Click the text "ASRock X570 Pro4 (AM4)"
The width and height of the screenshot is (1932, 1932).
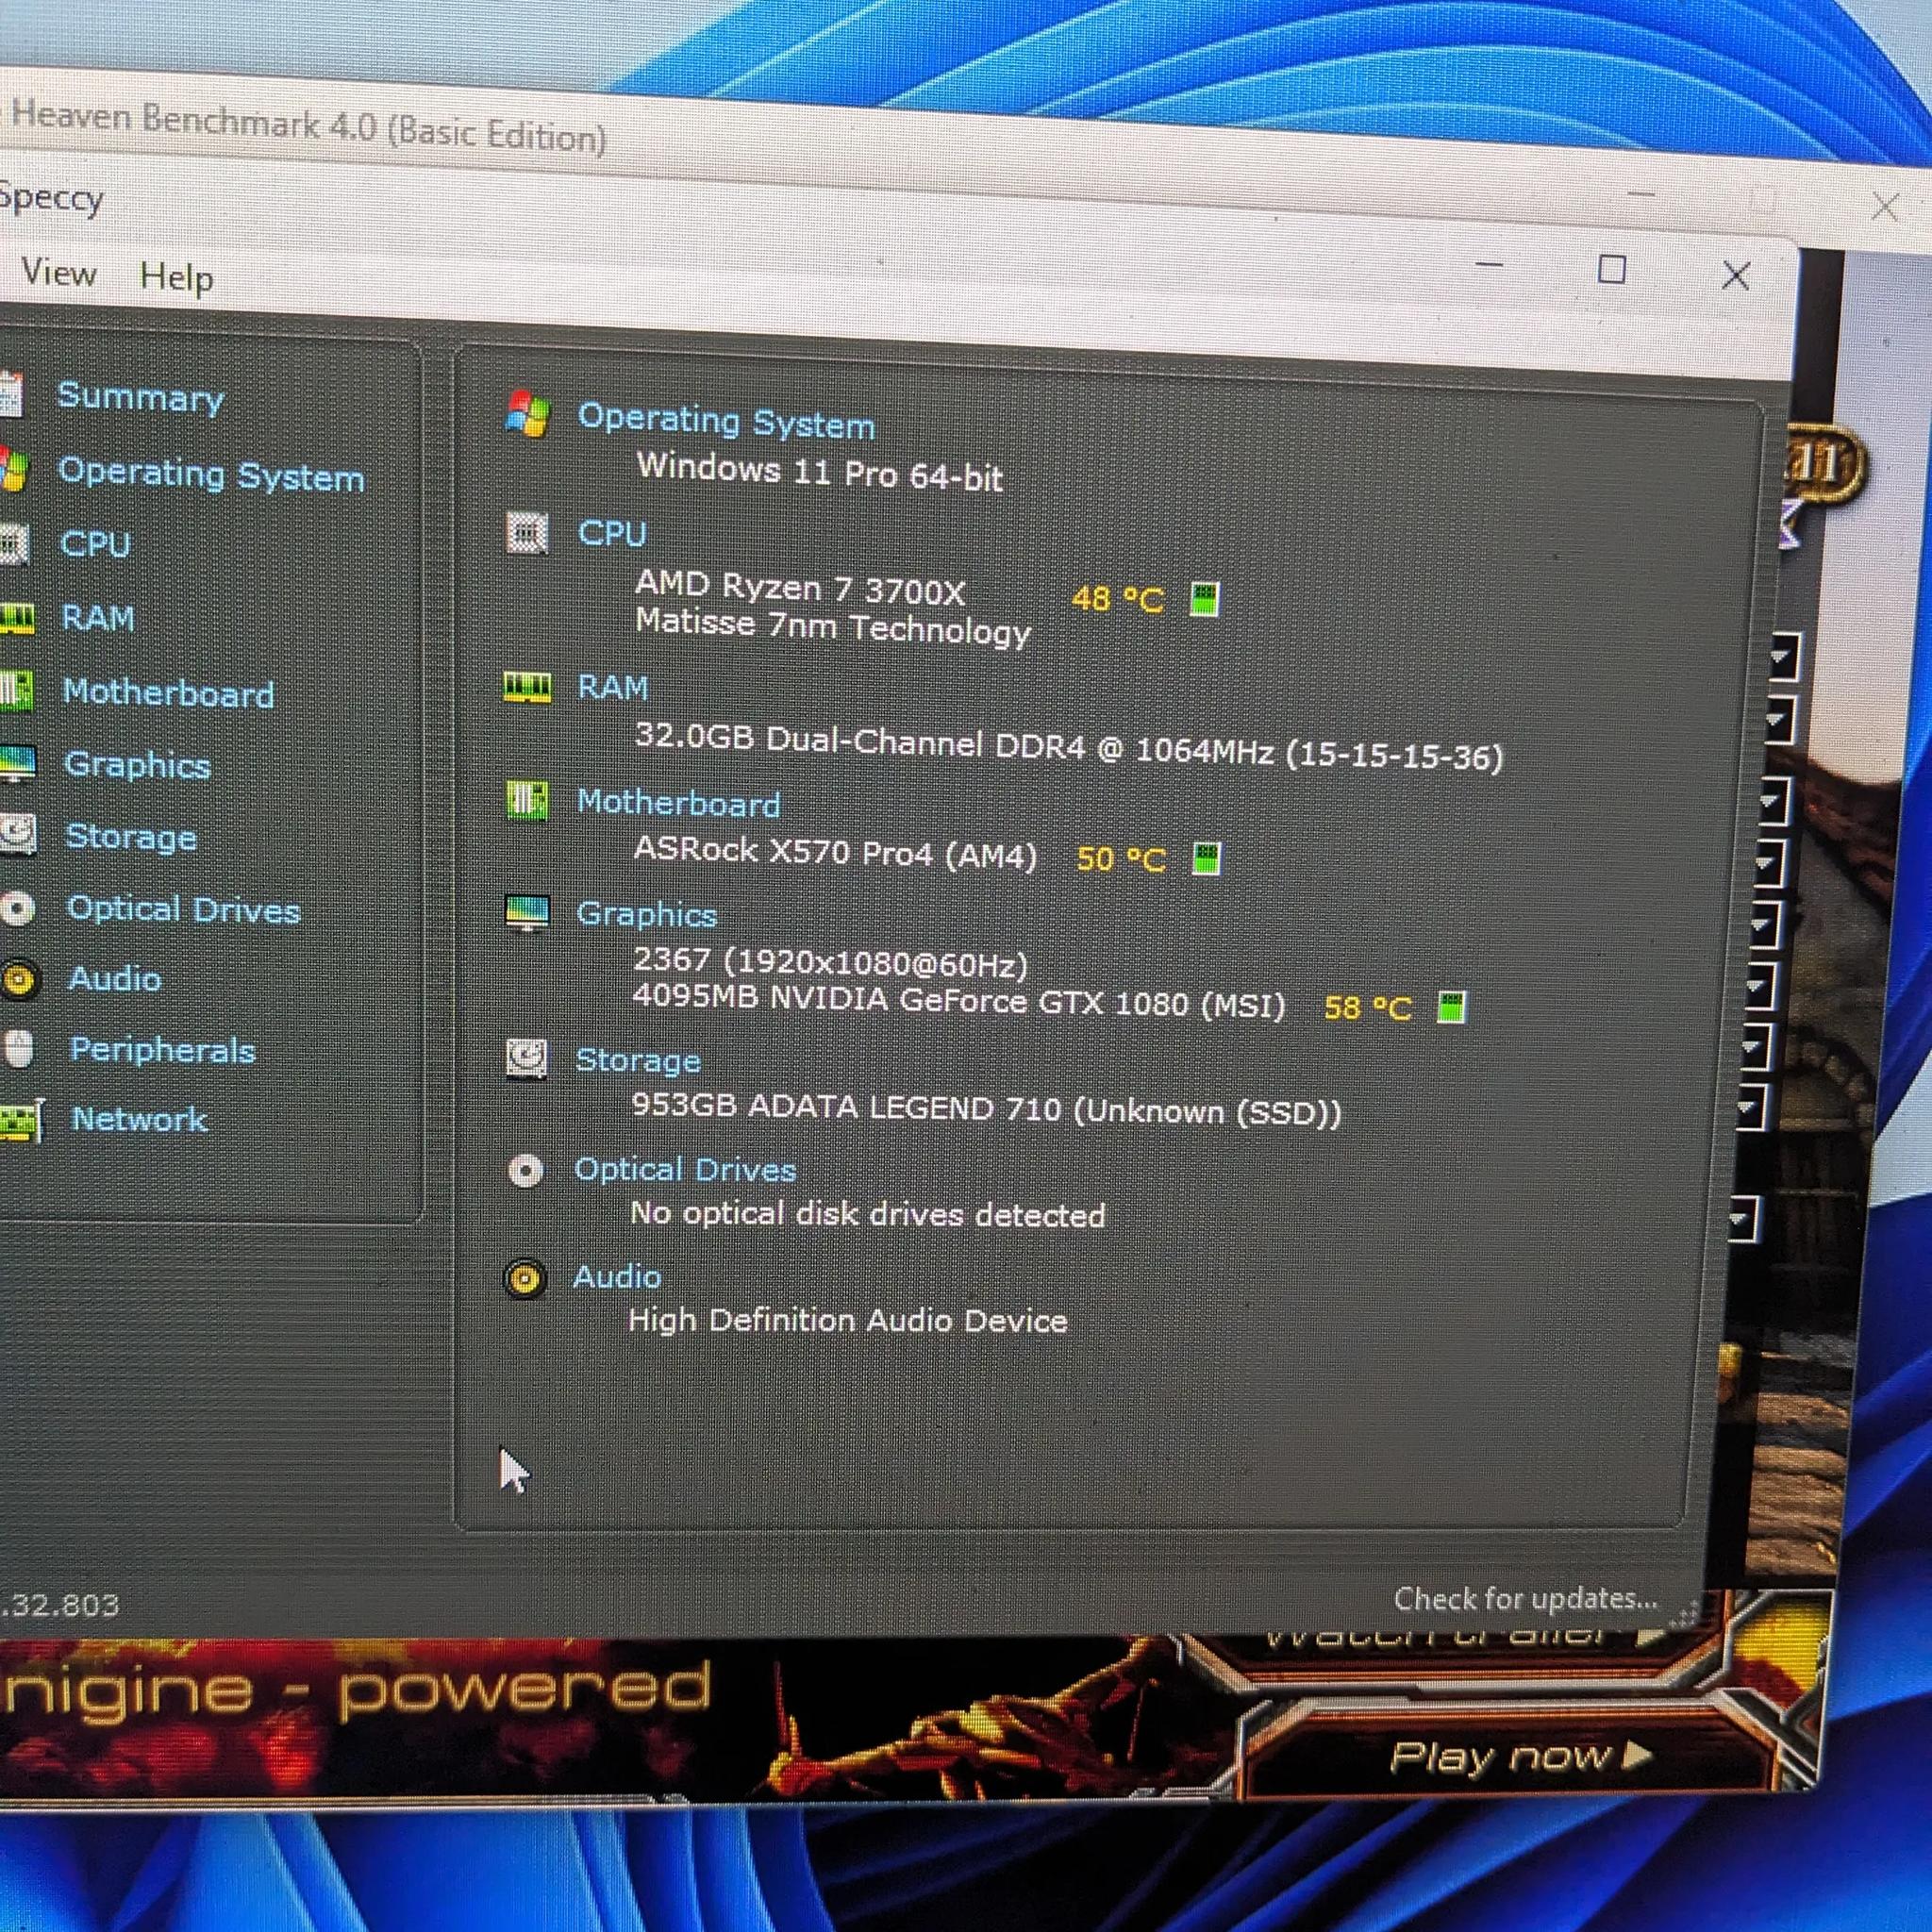coord(835,852)
